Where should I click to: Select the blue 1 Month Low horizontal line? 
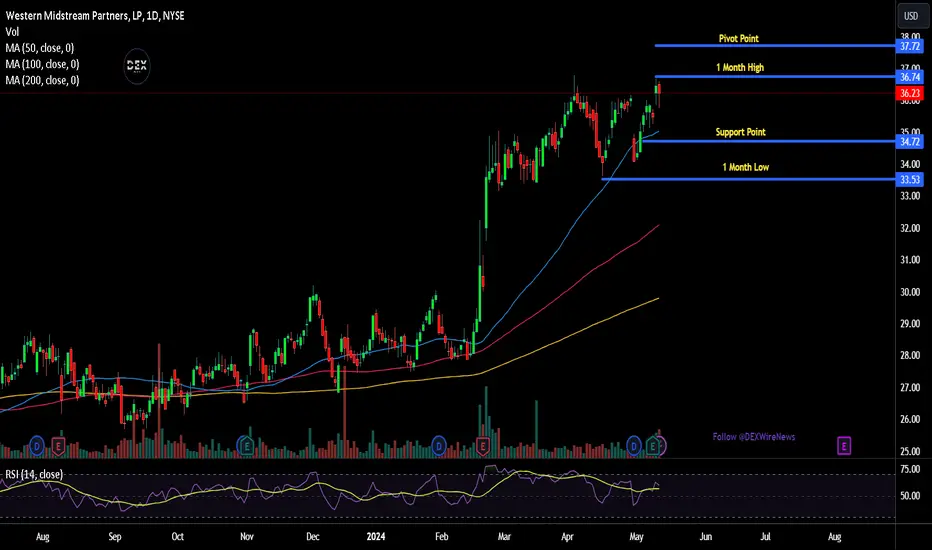tap(748, 179)
